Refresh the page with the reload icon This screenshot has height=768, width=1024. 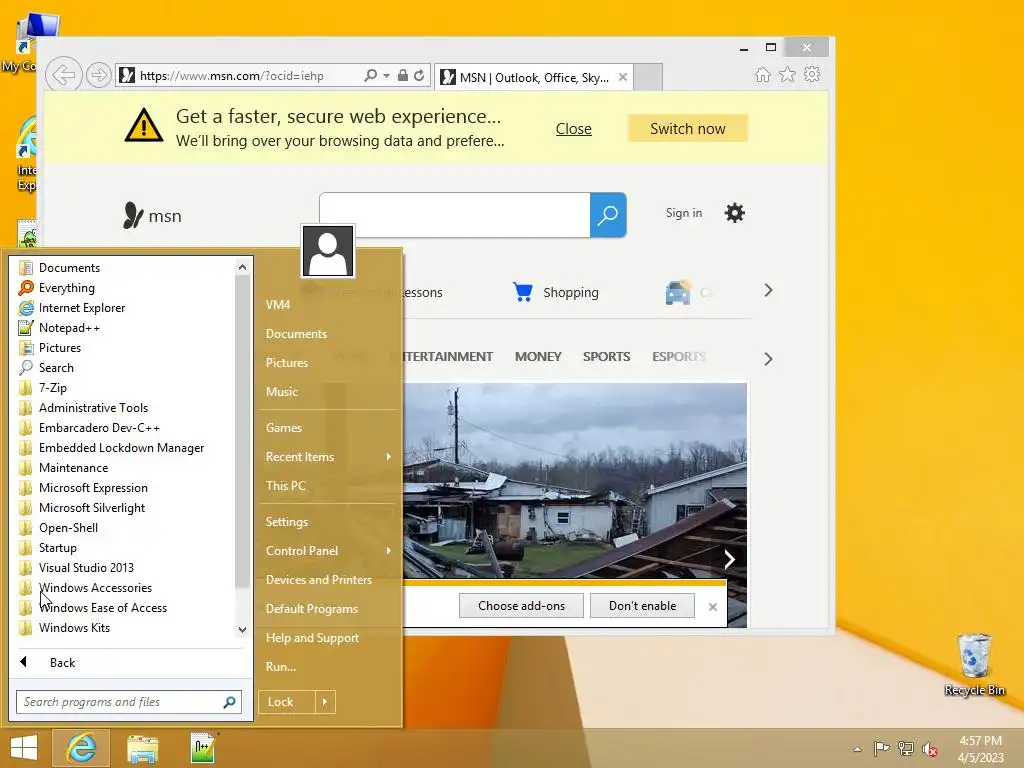pyautogui.click(x=419, y=75)
